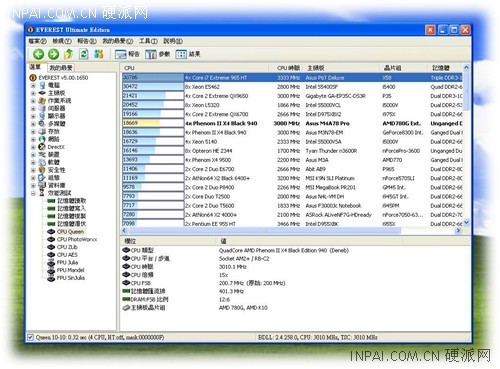500x369 pixels.
Task: Switch to the 選單 tab in left panel
Action: 35,67
